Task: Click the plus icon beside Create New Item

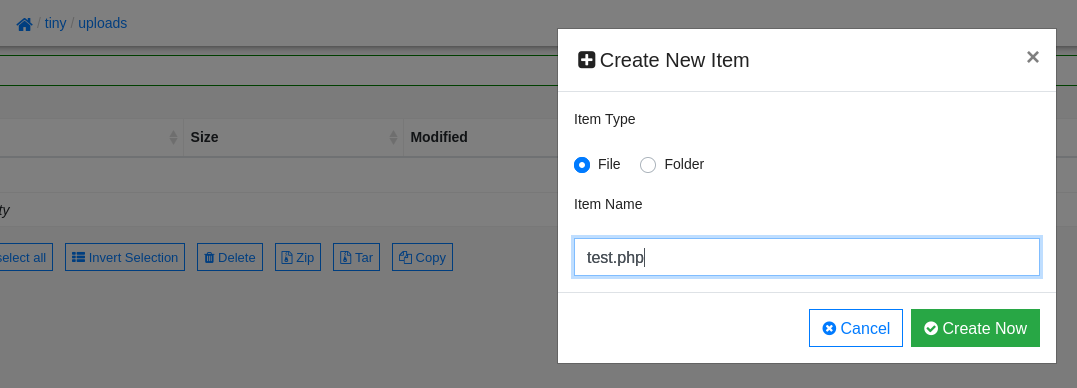Action: point(587,60)
